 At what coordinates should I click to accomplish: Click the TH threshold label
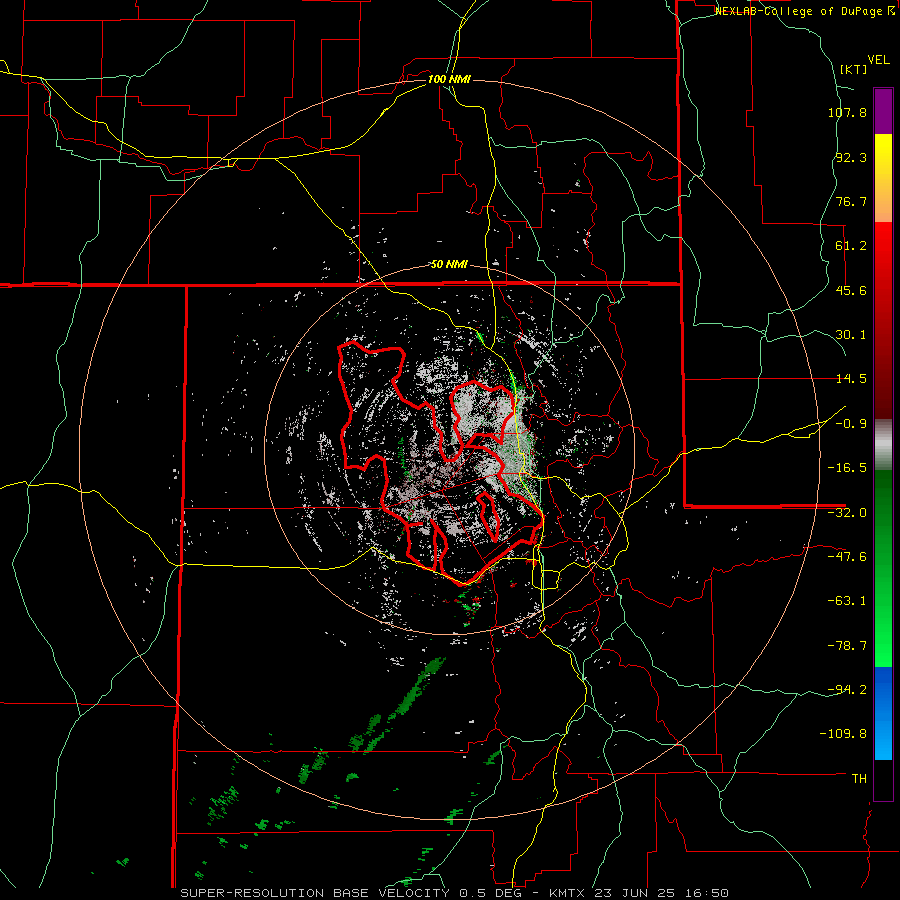[859, 779]
